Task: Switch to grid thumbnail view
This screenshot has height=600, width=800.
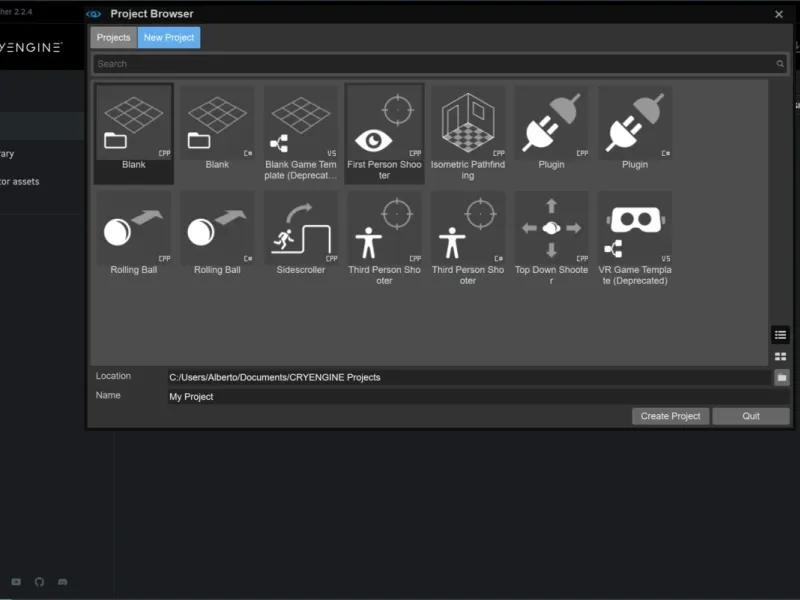Action: (x=780, y=357)
